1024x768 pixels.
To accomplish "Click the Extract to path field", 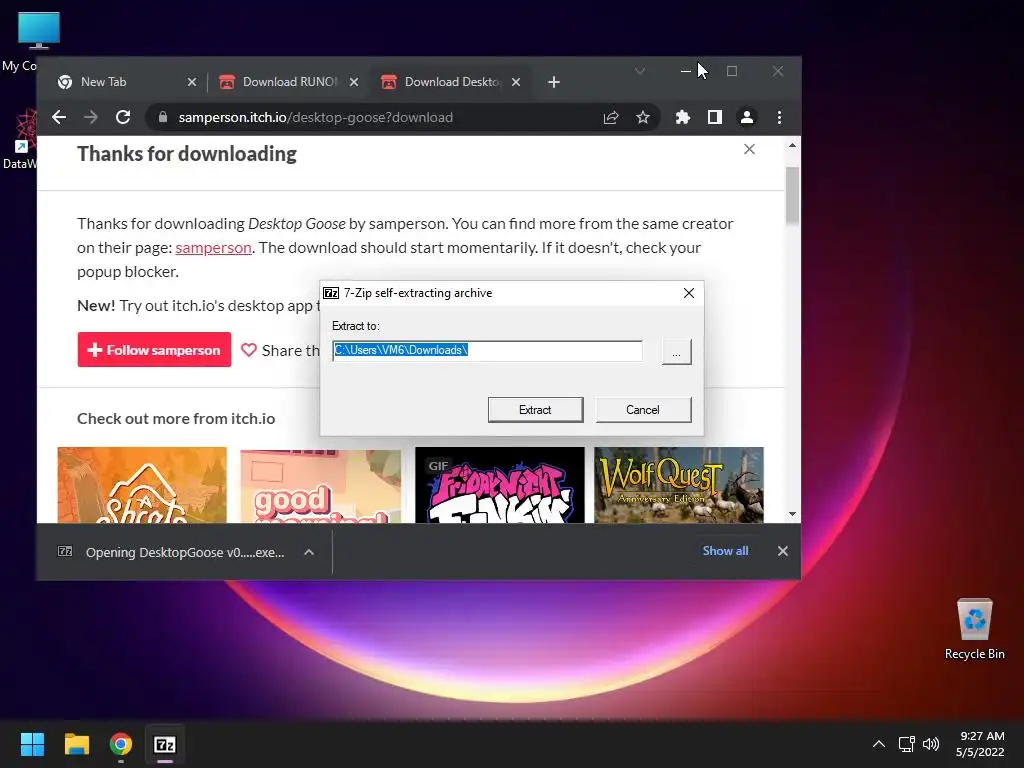I will pos(487,350).
